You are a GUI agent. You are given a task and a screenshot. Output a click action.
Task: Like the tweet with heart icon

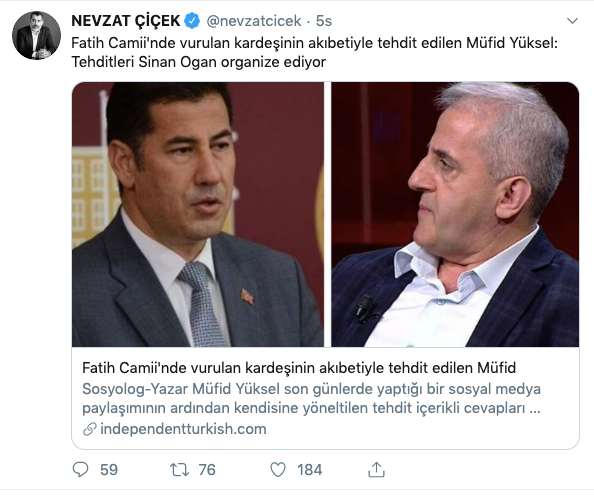tap(278, 470)
